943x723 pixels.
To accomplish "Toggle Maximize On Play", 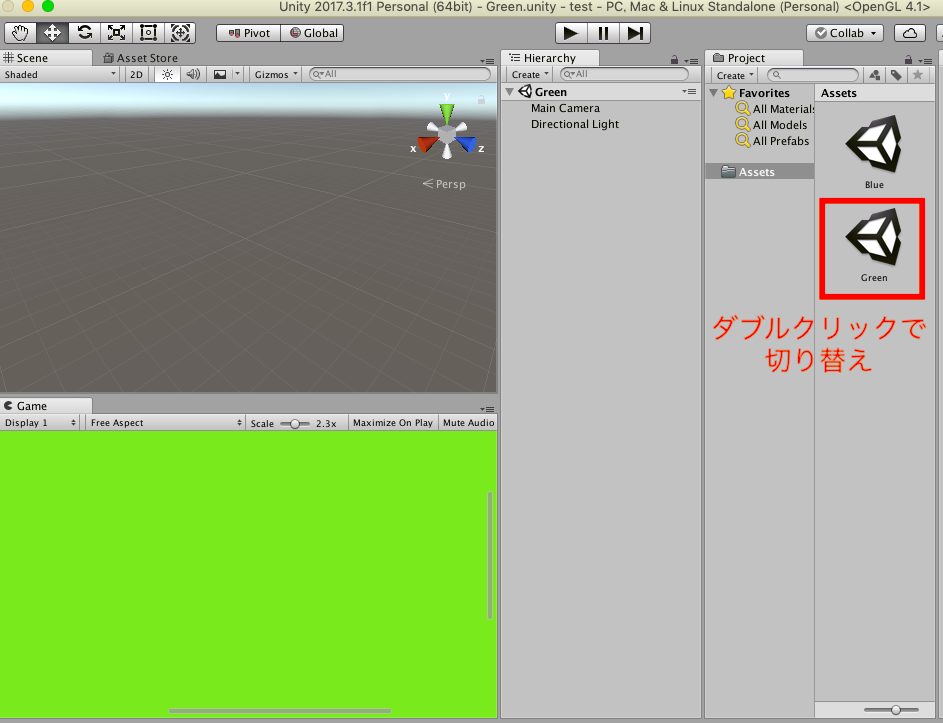I will tap(393, 423).
